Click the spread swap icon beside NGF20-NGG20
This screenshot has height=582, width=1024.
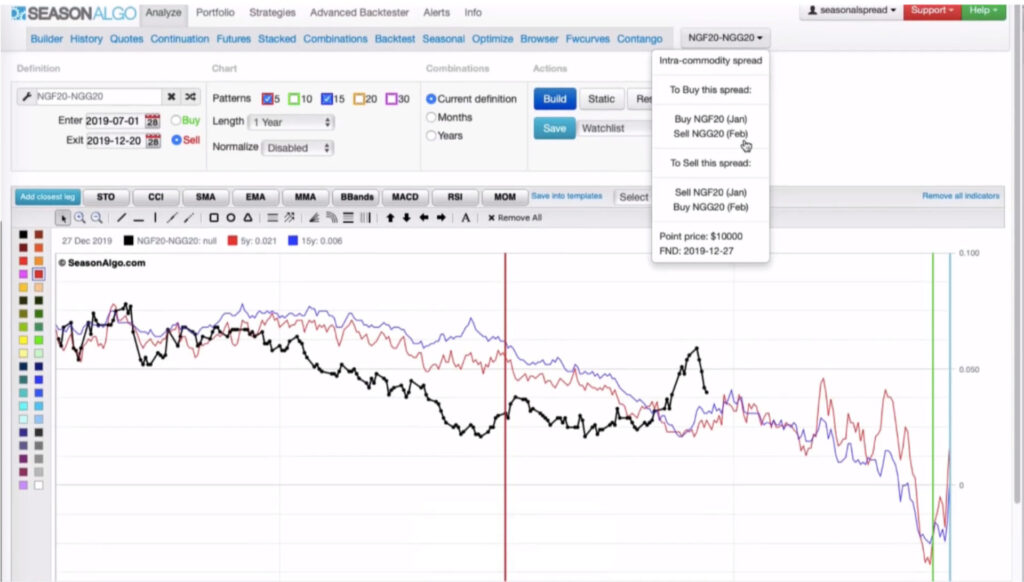pyautogui.click(x=191, y=97)
